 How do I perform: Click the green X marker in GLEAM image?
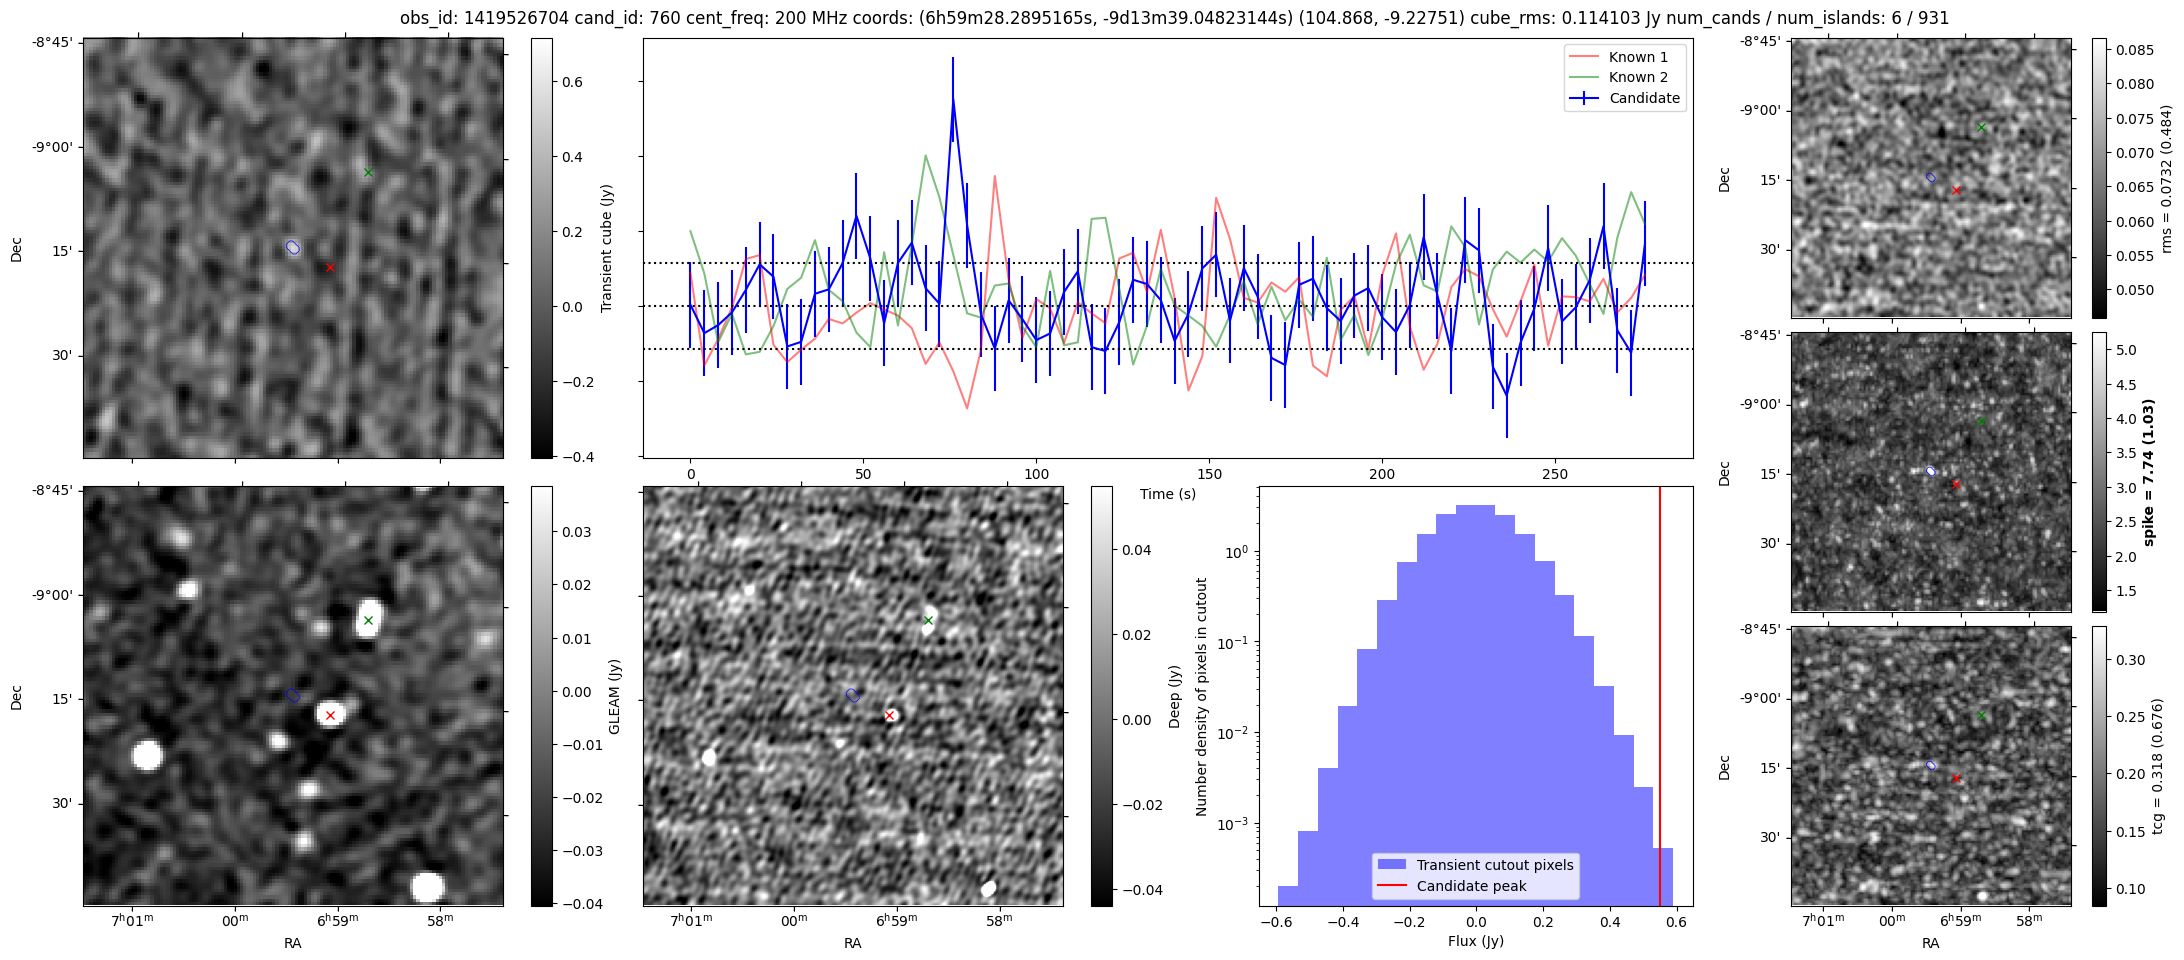coord(368,621)
